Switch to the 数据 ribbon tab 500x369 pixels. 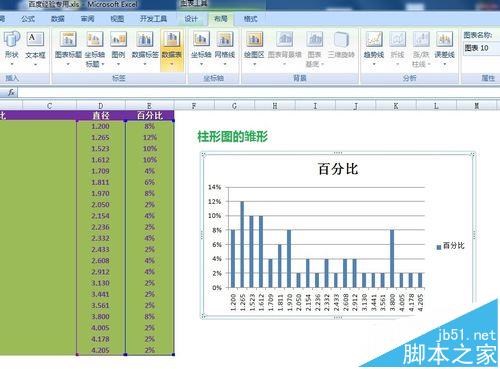(57, 19)
